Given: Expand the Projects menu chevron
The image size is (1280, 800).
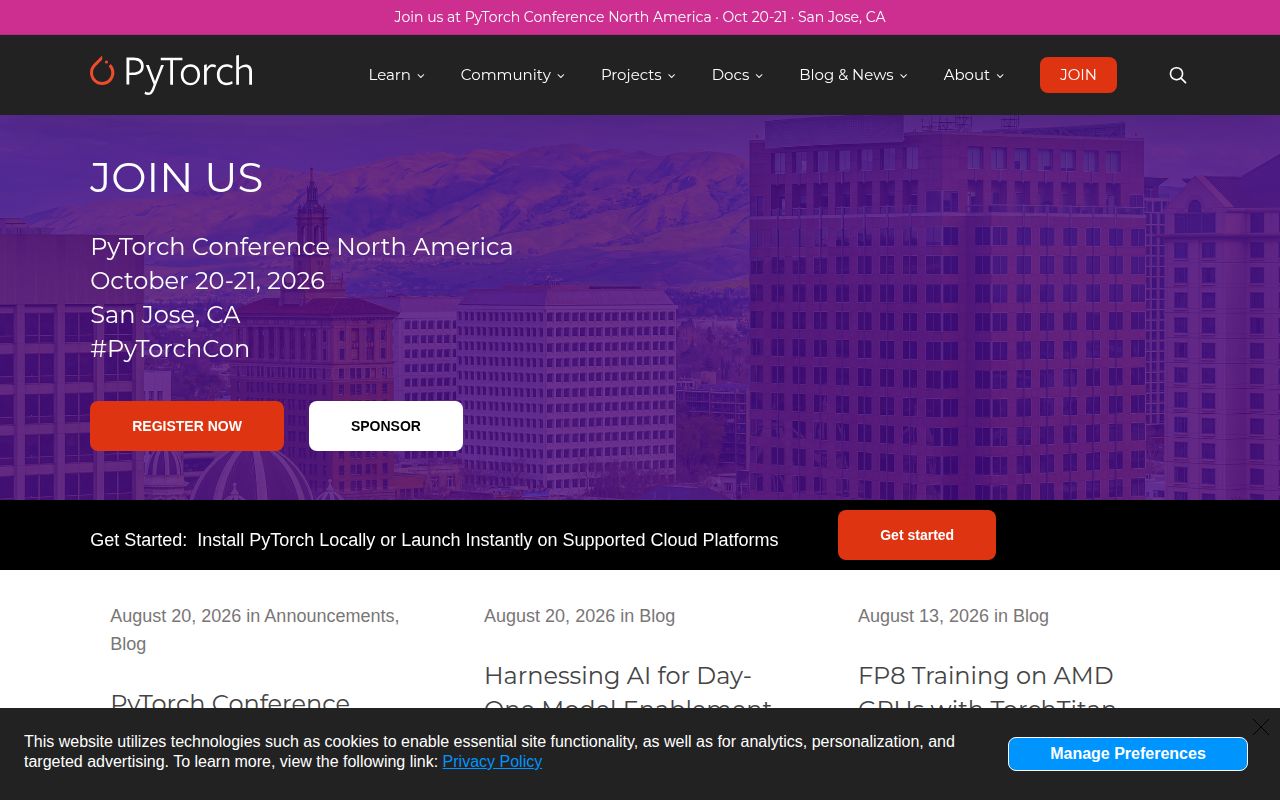Looking at the screenshot, I should (671, 76).
